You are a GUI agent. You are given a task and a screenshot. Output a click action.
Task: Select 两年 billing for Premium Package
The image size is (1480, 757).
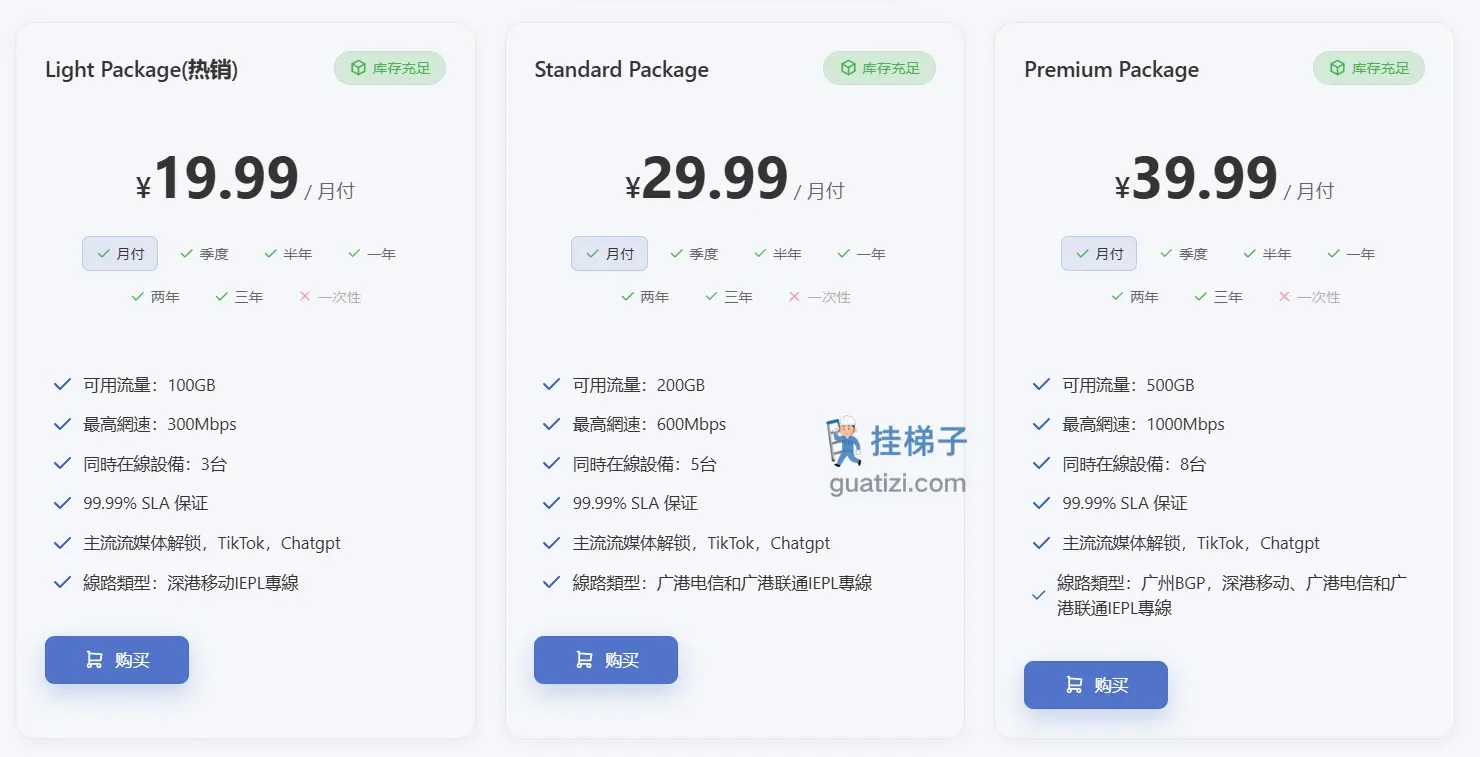point(1135,297)
